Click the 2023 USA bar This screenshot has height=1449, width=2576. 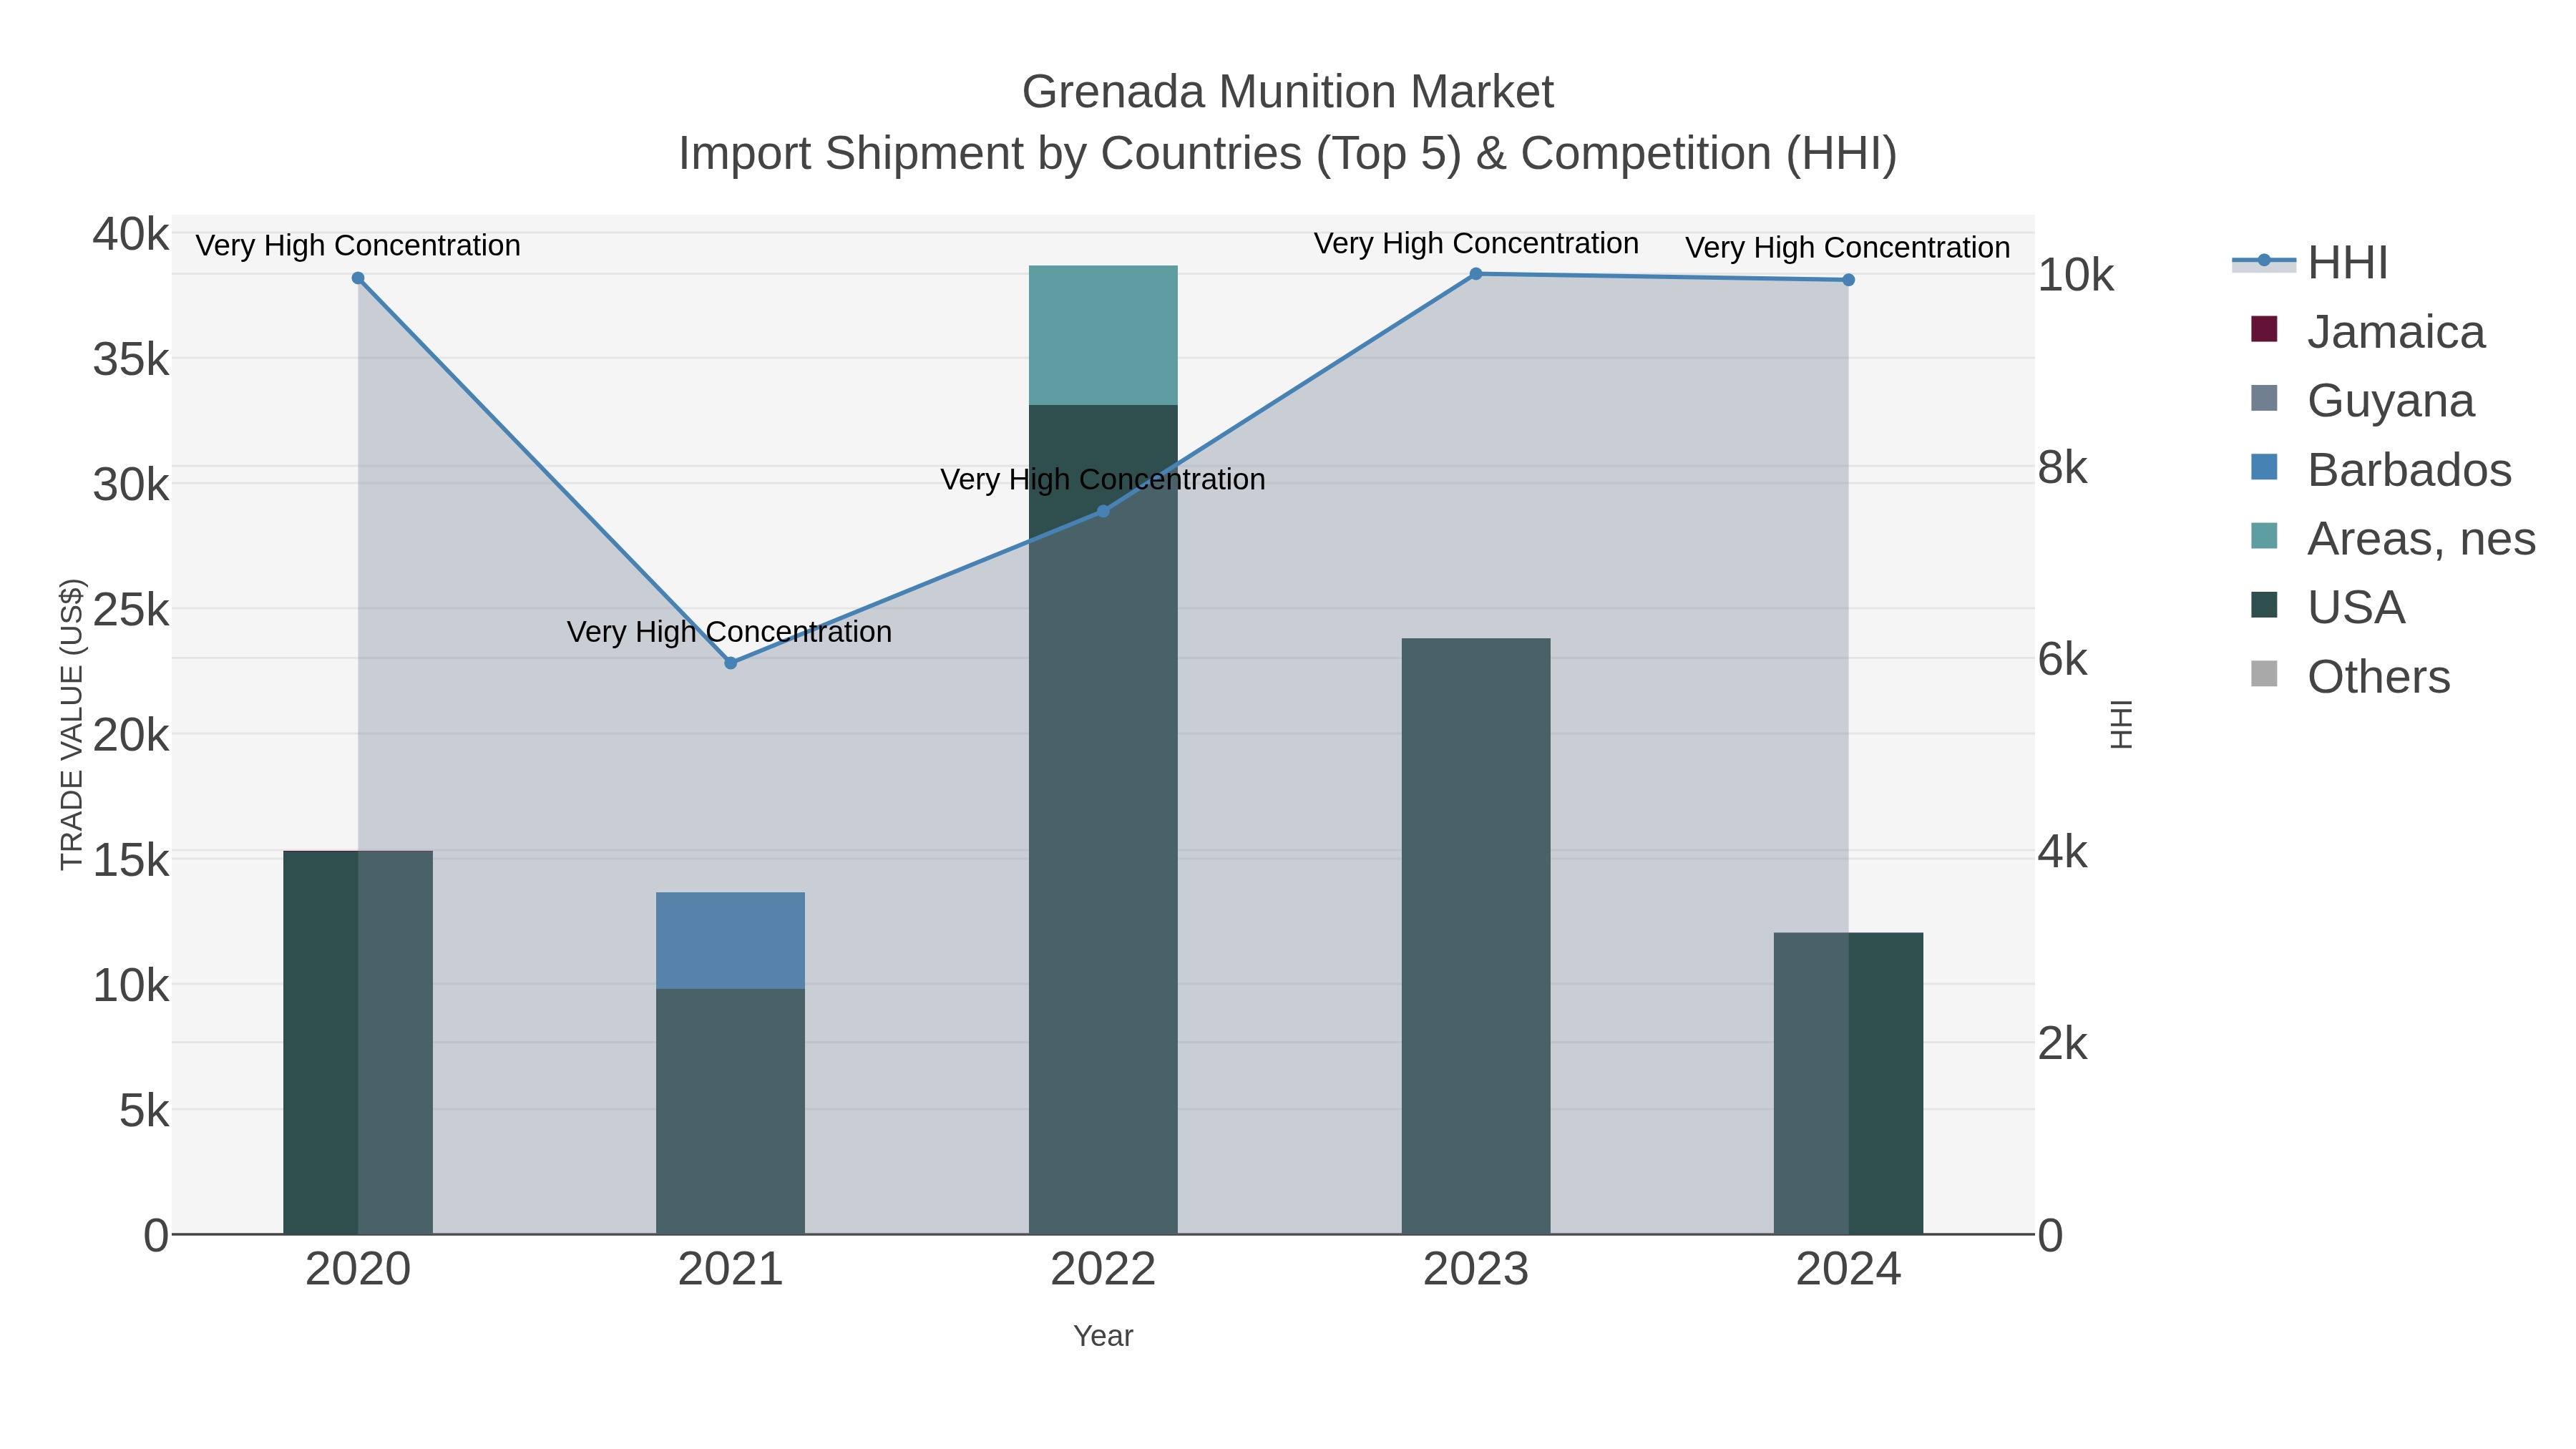tap(1476, 936)
